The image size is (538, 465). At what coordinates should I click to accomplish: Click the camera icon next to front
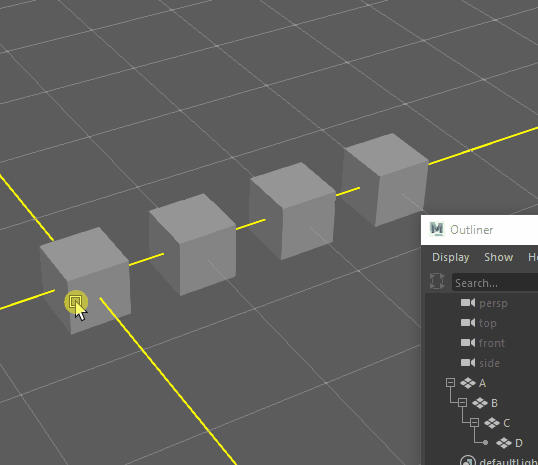click(x=468, y=342)
